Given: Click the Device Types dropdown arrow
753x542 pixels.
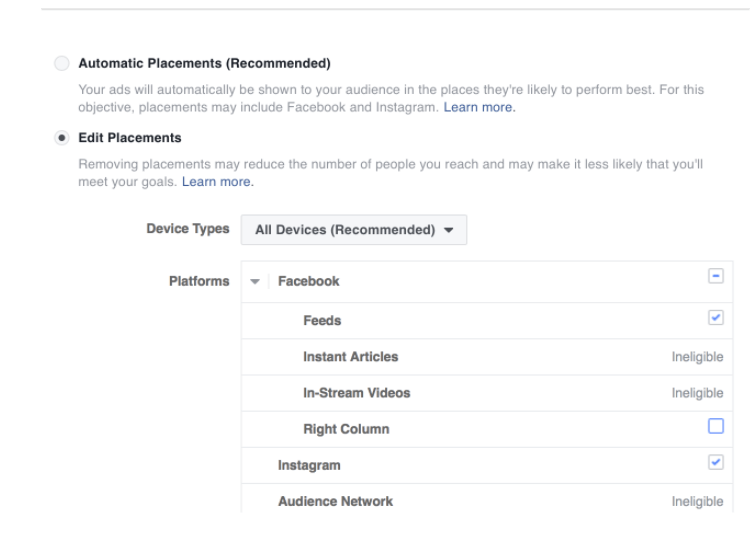Looking at the screenshot, I should point(449,230).
